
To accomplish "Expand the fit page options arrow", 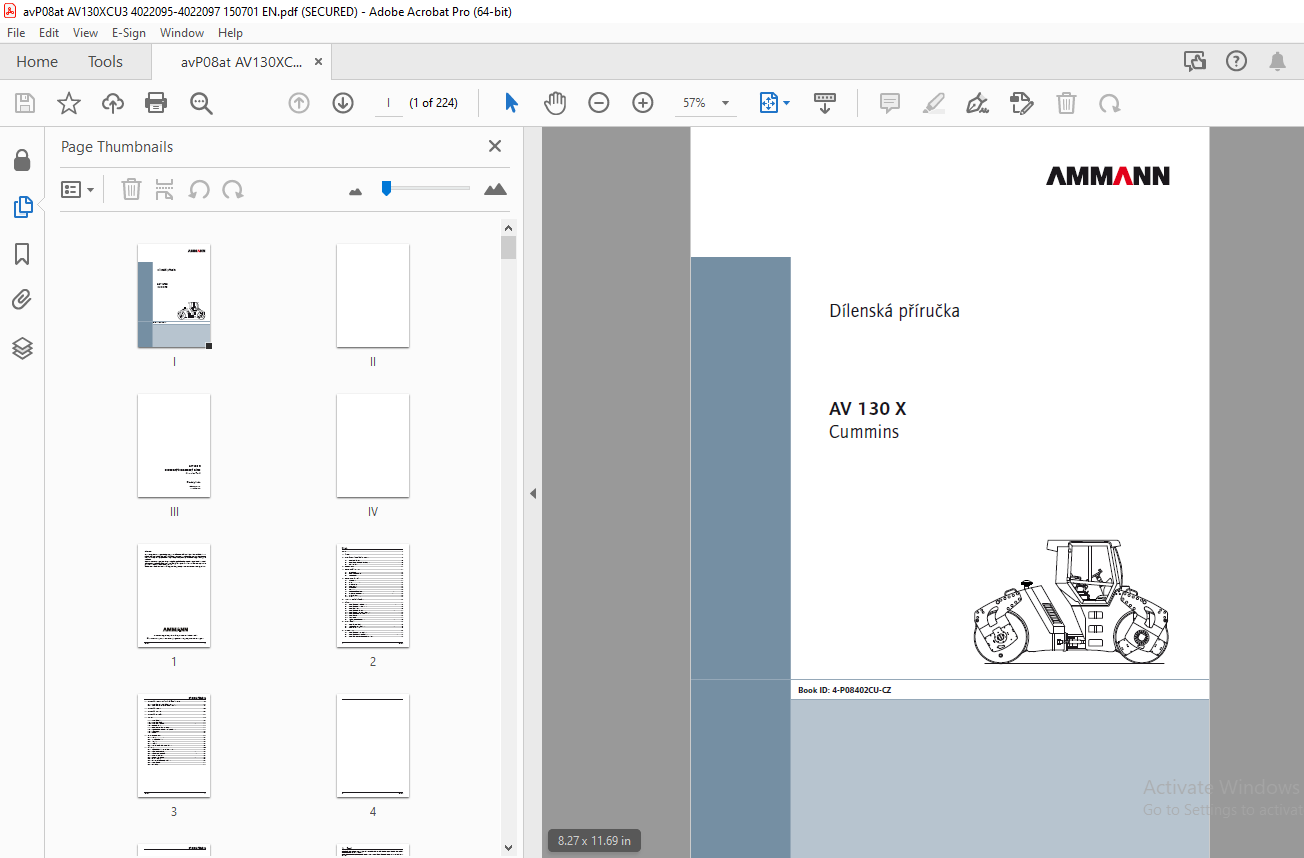I will tap(786, 103).
